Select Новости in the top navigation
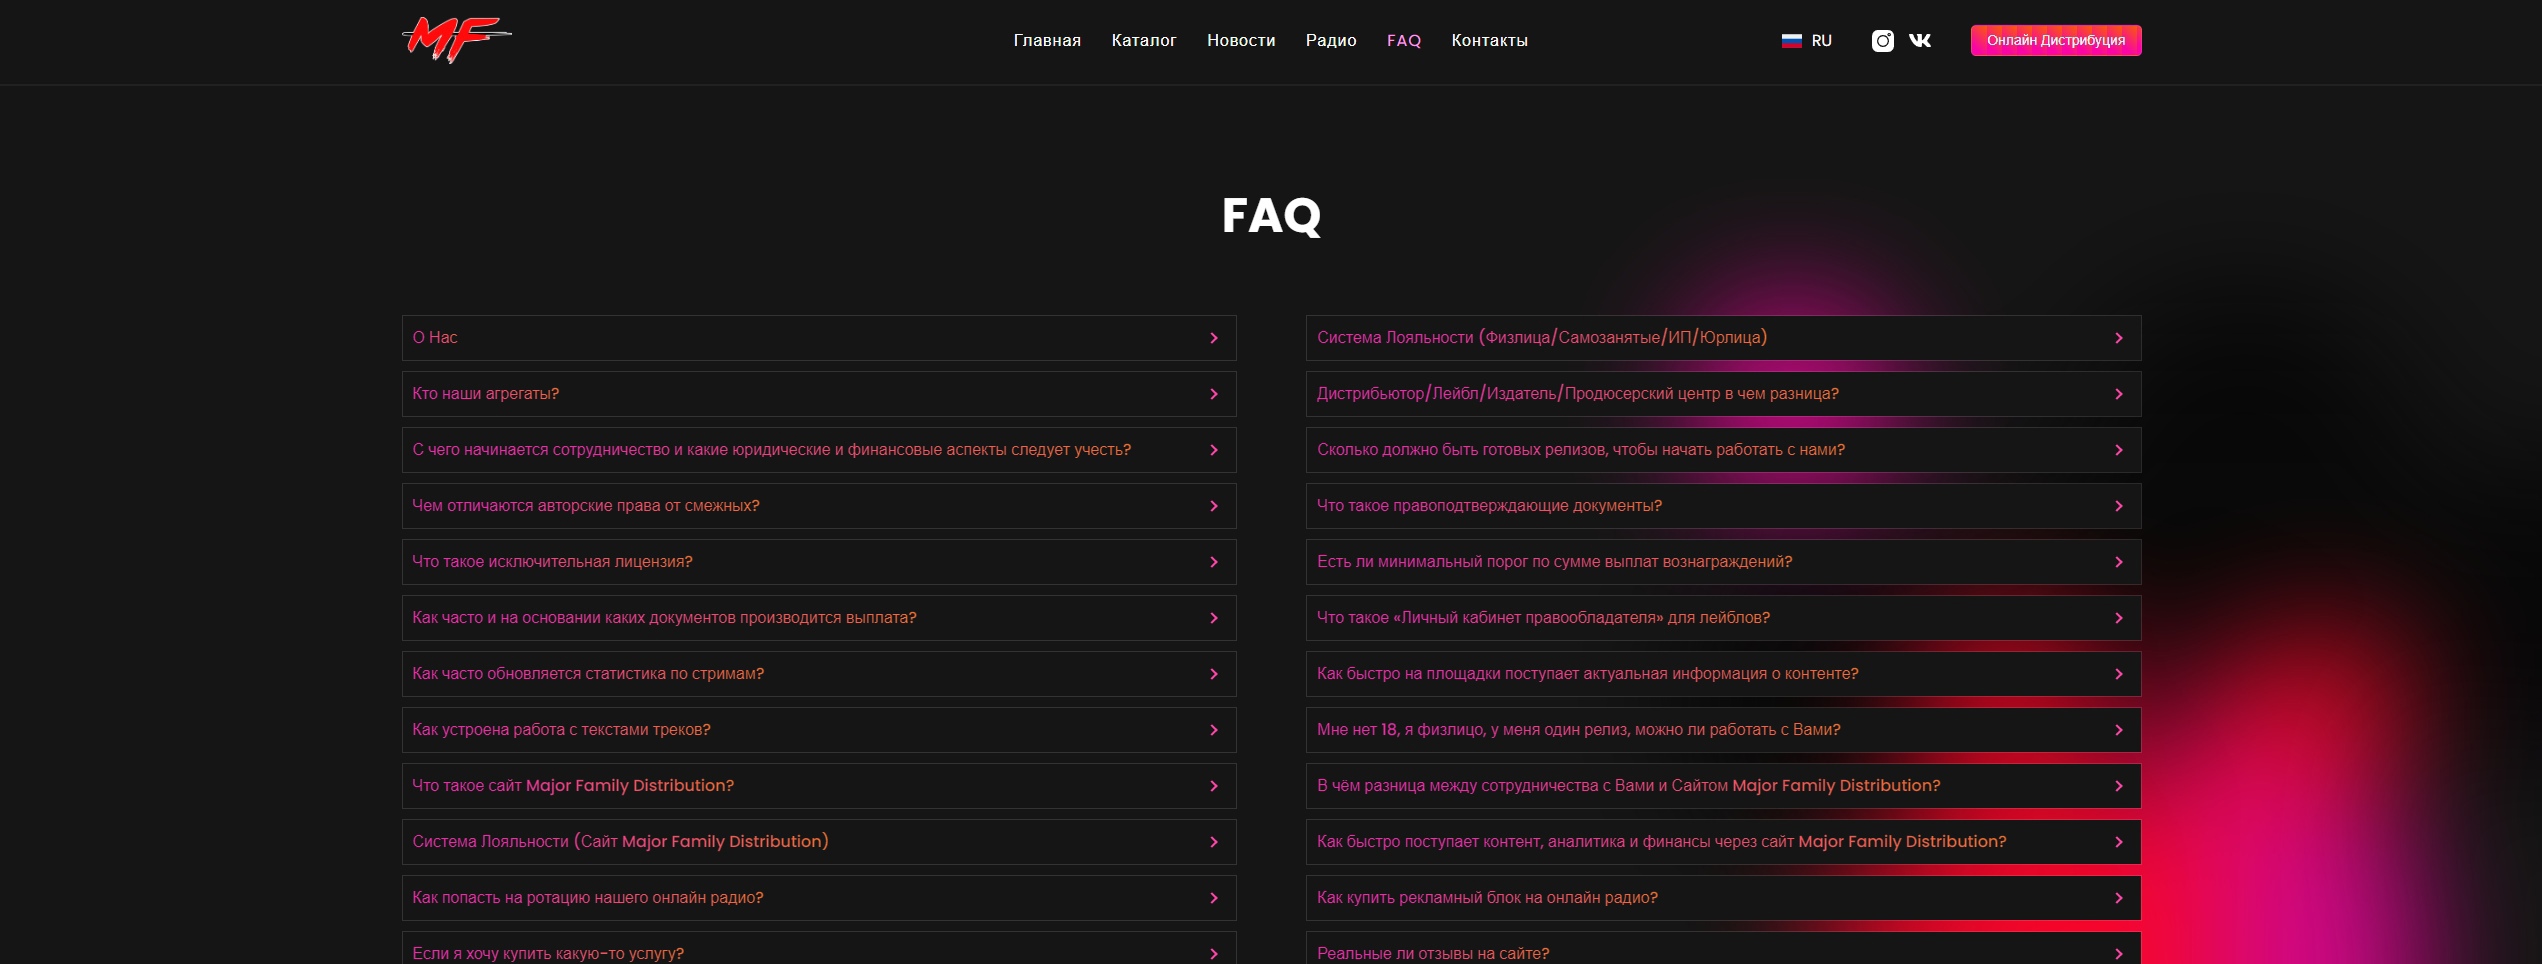The image size is (2542, 964). coord(1240,41)
